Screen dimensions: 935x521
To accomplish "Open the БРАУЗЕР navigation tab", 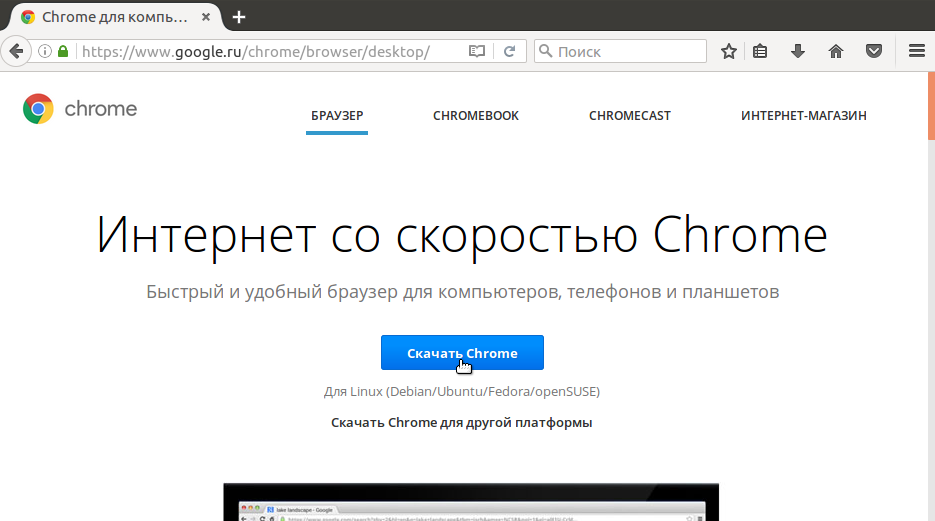I will [337, 116].
